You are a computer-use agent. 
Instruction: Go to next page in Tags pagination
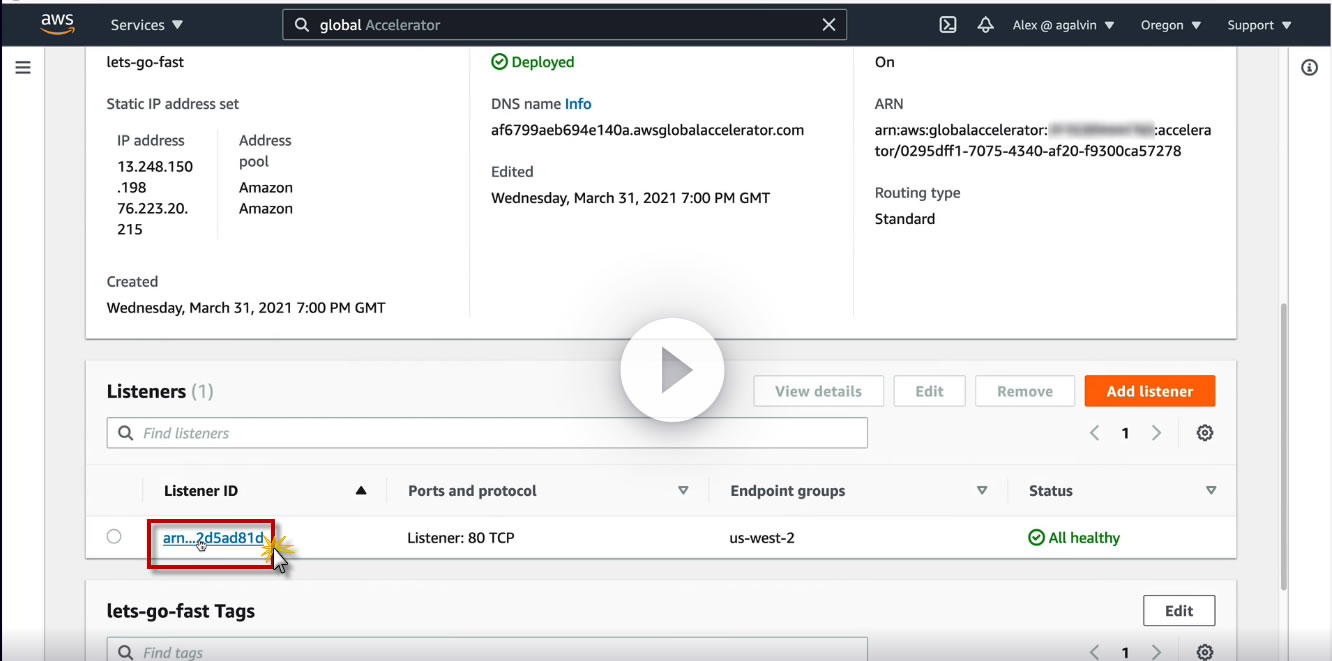[1156, 652]
